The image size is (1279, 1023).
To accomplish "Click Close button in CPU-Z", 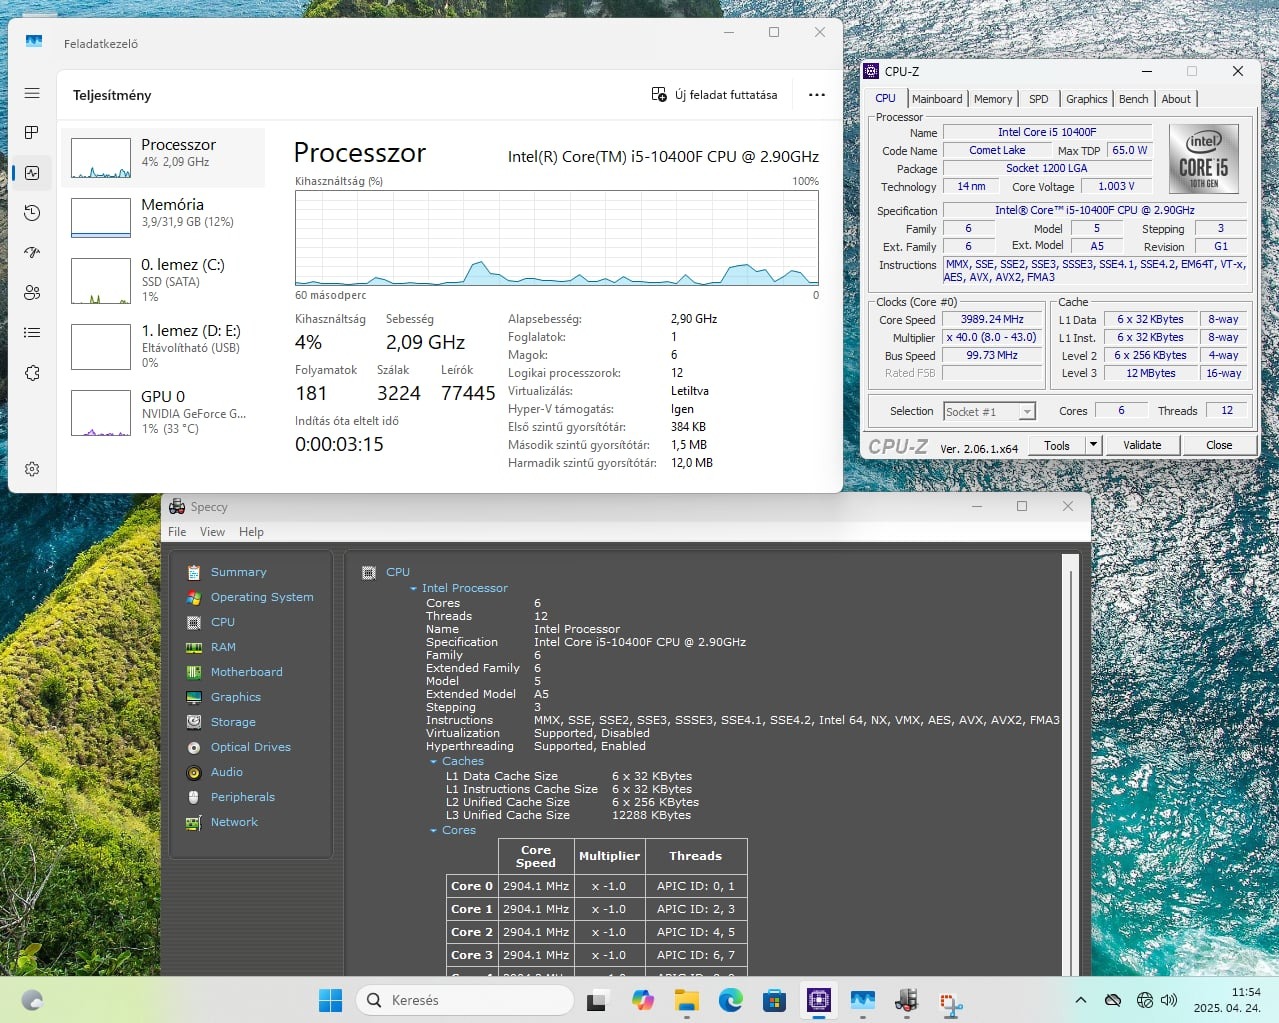I will [x=1219, y=445].
